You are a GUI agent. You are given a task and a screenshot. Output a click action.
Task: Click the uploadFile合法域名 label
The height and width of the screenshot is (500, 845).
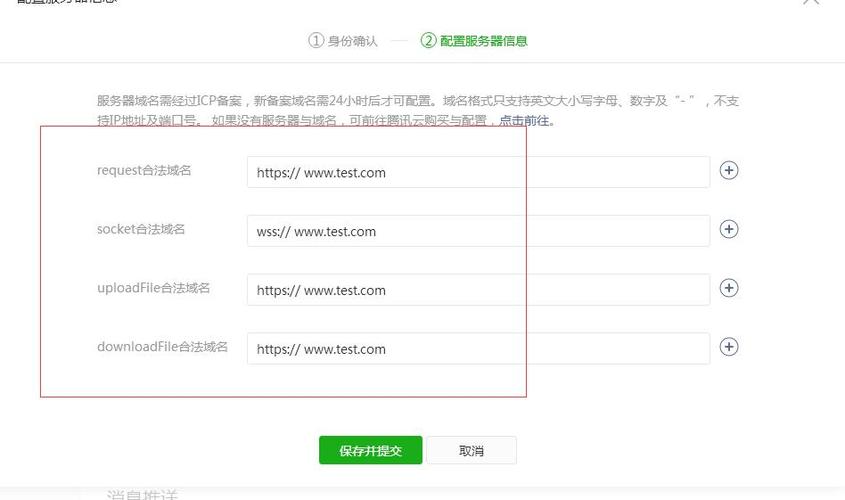[x=154, y=288]
